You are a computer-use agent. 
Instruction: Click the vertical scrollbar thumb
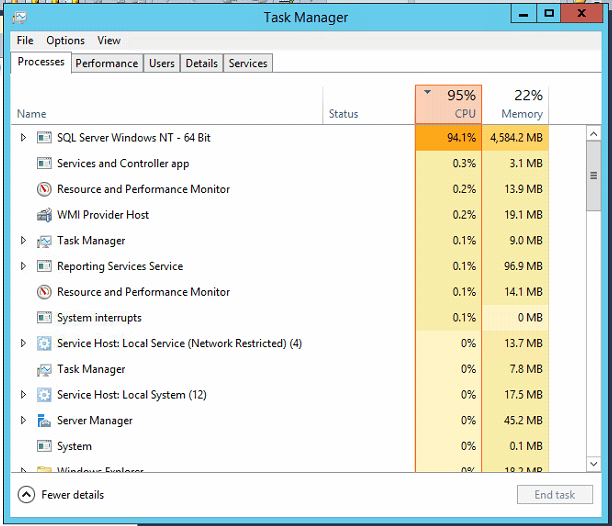tap(594, 176)
